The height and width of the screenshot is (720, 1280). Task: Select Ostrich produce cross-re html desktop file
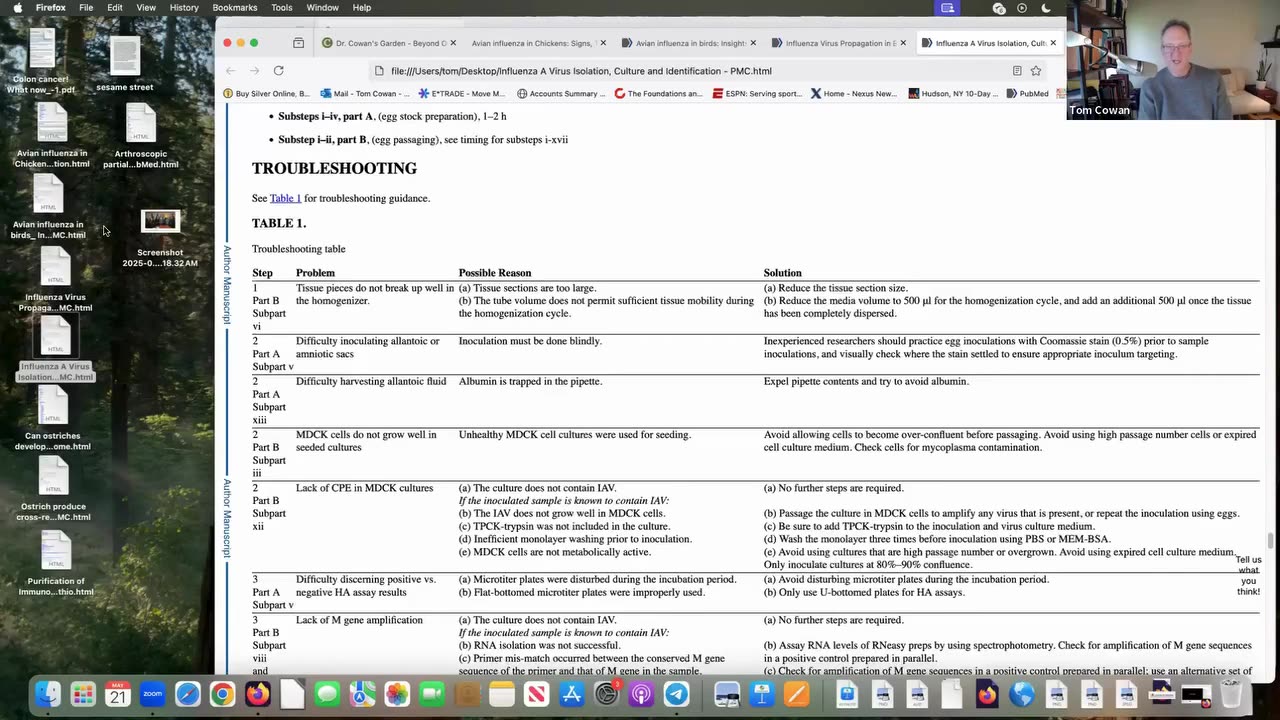click(x=53, y=490)
